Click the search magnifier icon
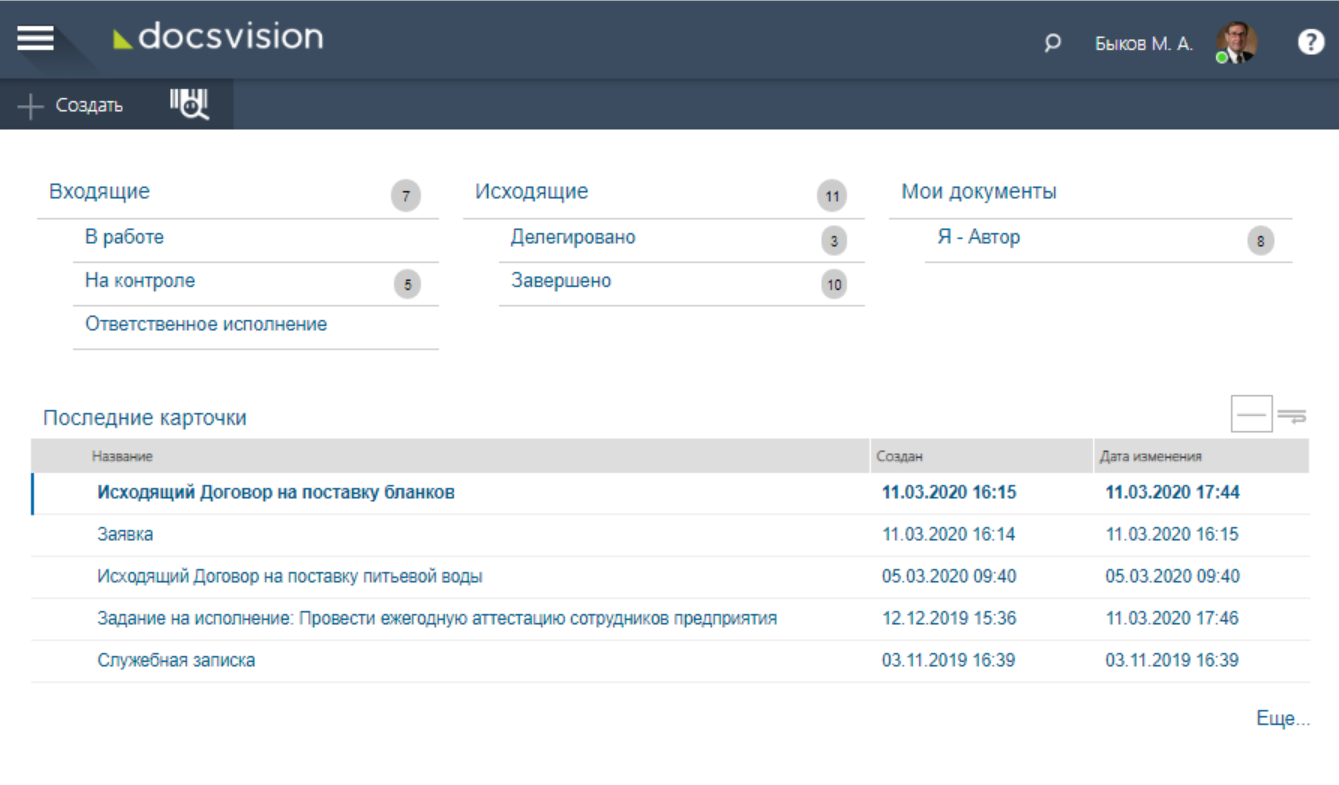 point(1052,43)
